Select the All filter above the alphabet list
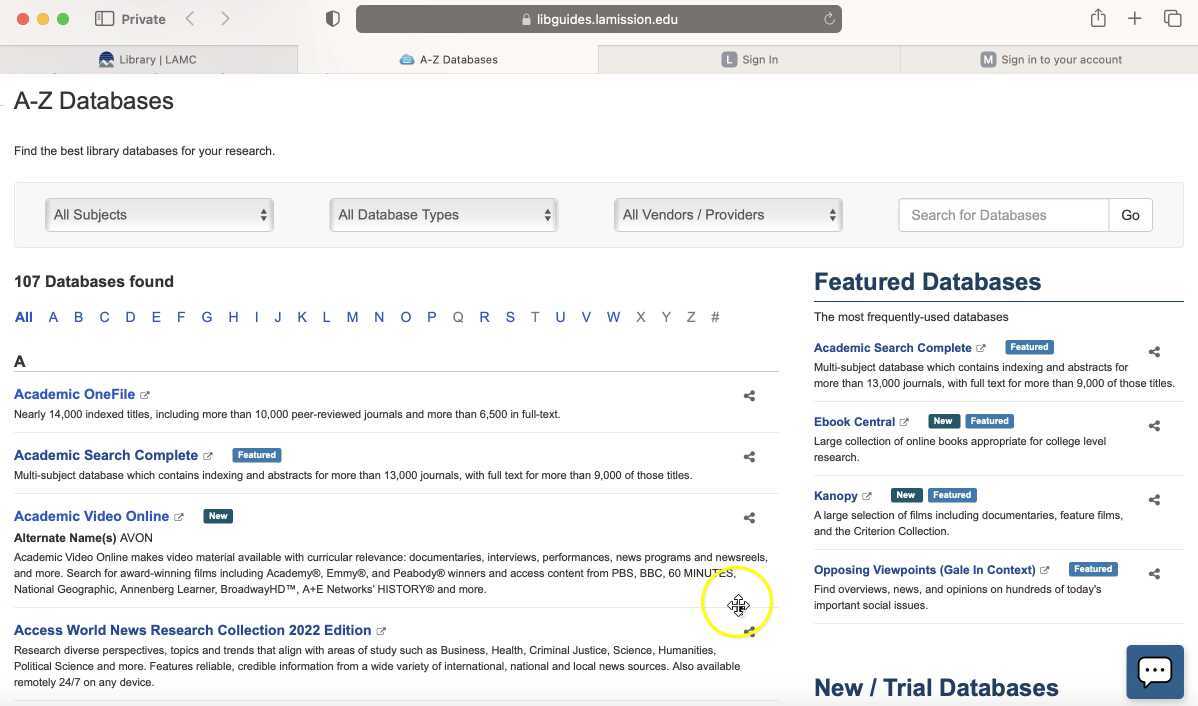The image size is (1198, 706). coord(23,317)
